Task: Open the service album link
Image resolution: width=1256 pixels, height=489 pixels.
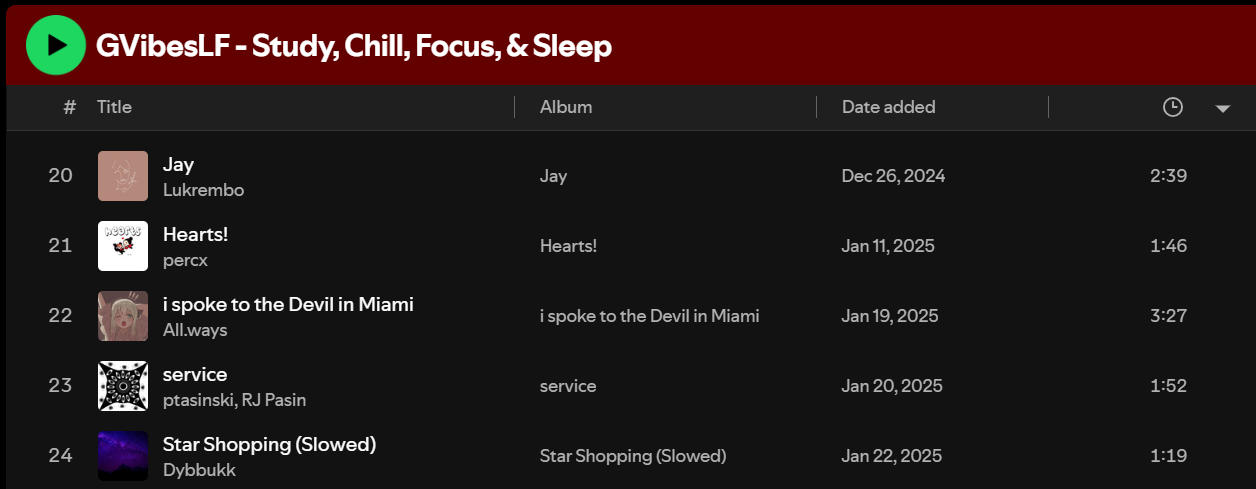Action: click(568, 386)
